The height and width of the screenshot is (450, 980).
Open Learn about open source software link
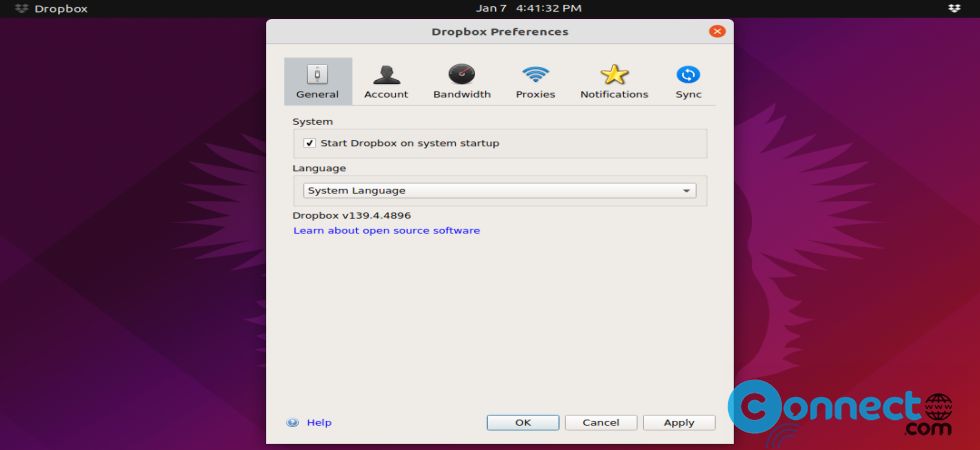[x=387, y=231]
